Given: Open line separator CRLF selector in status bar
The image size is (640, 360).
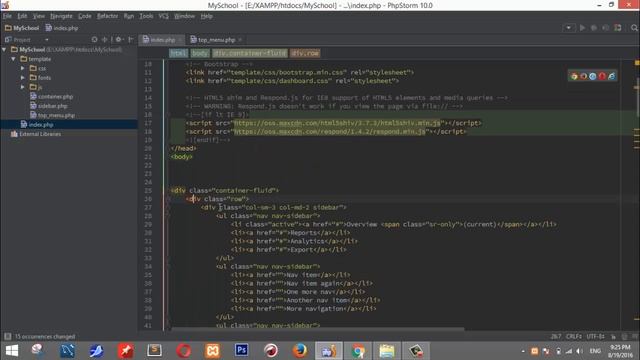Looking at the screenshot, I should tap(573, 337).
